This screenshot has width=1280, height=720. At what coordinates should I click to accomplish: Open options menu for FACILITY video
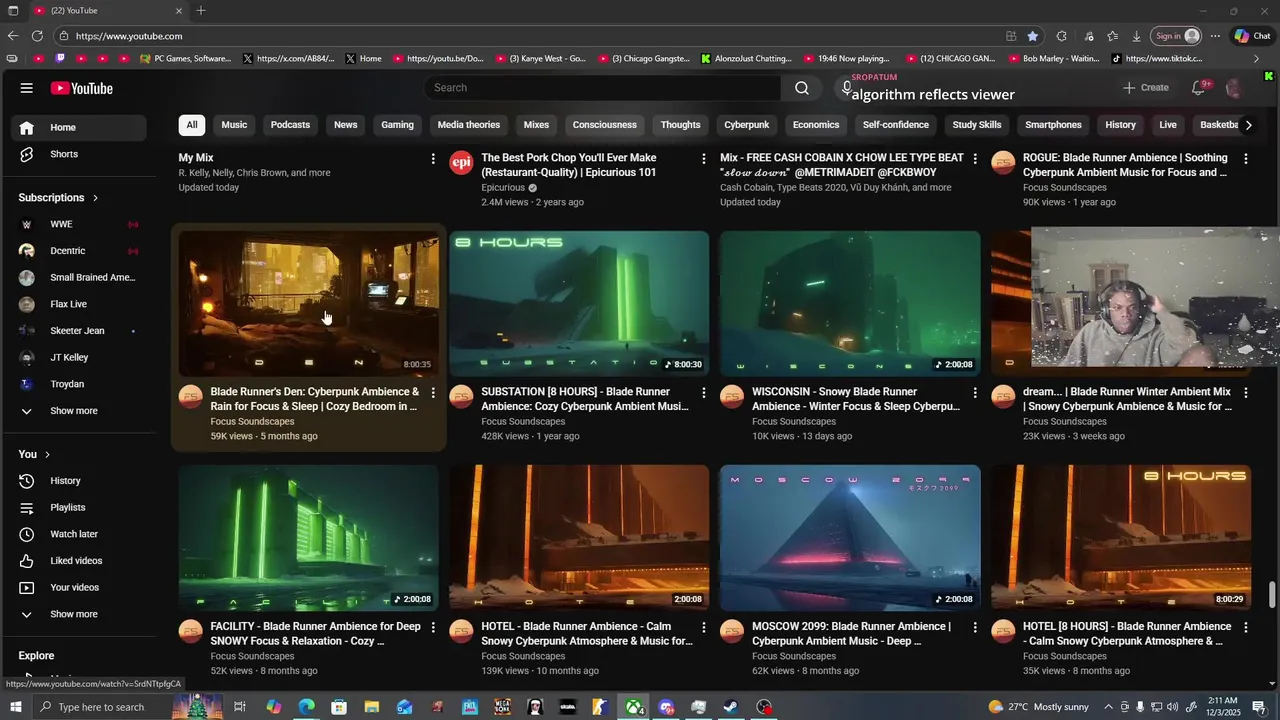coord(433,627)
